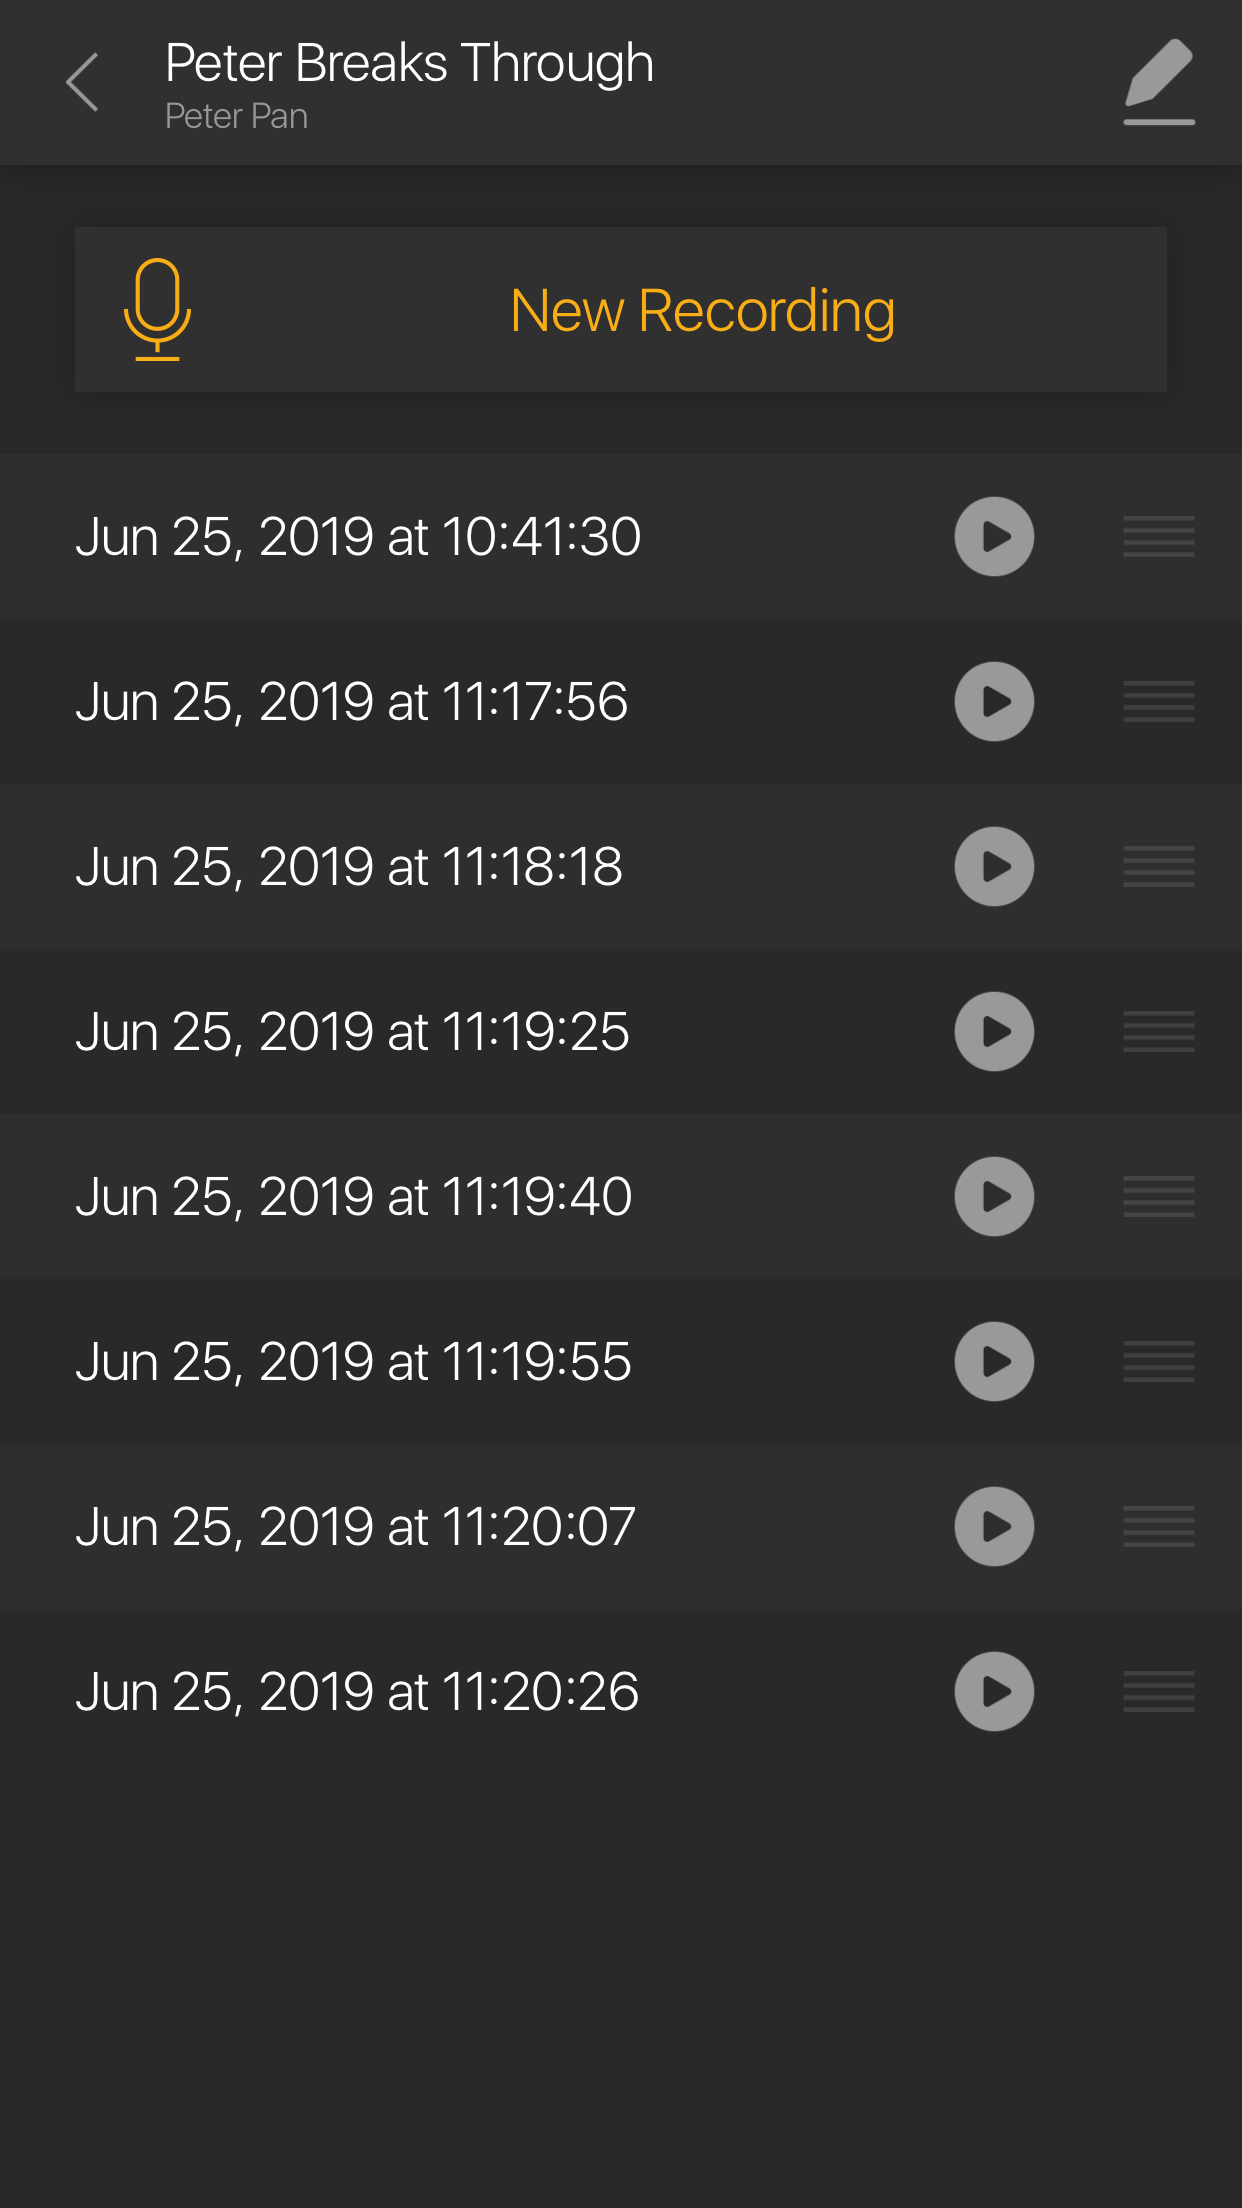
Task: Select the Jun 25, 2019 at 11:19:25 entry
Action: click(x=353, y=1032)
